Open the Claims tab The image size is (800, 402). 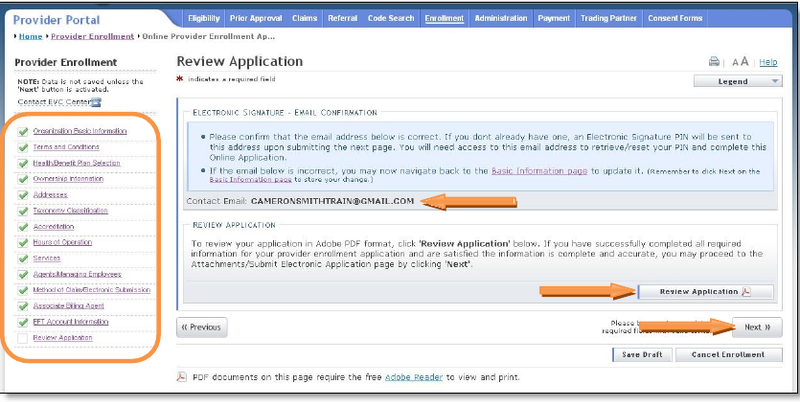coord(304,18)
